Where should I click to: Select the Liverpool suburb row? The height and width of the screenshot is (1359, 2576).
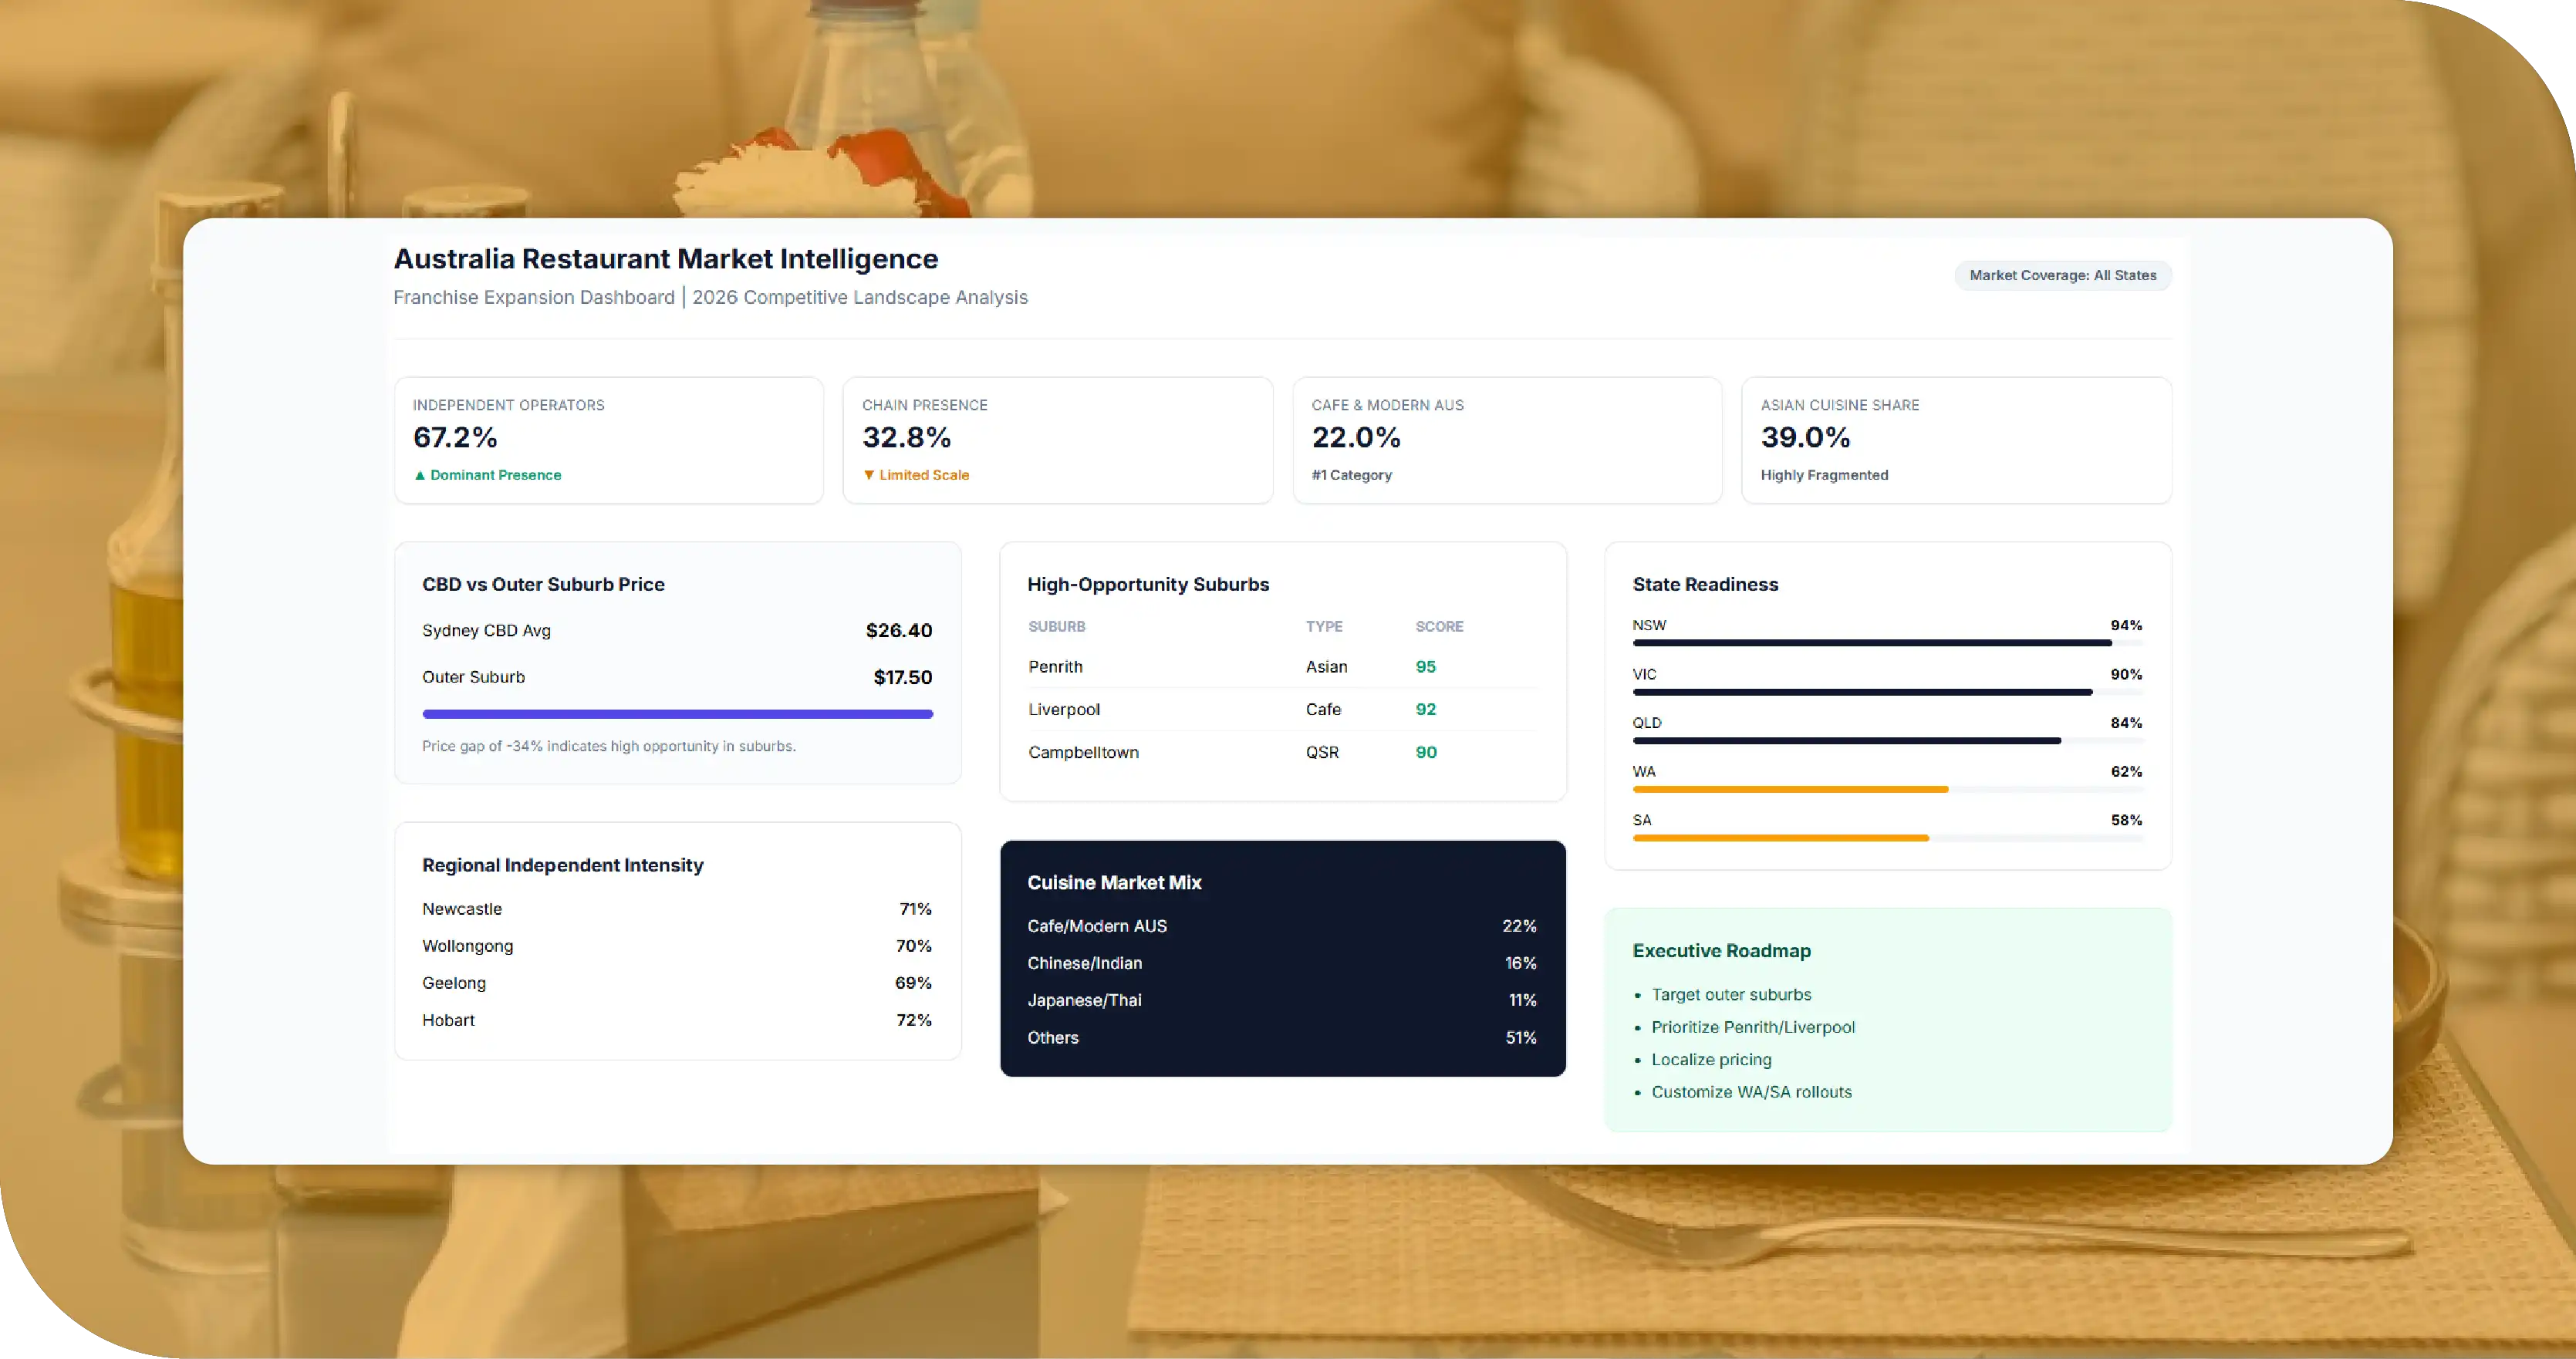tap(1282, 709)
